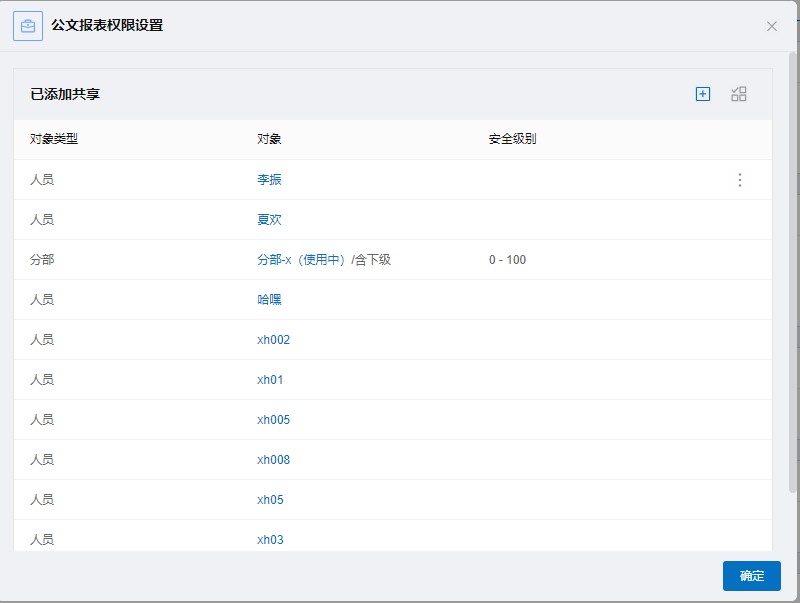
Task: Select the 分部 row security level 0 - 100
Action: (507, 260)
